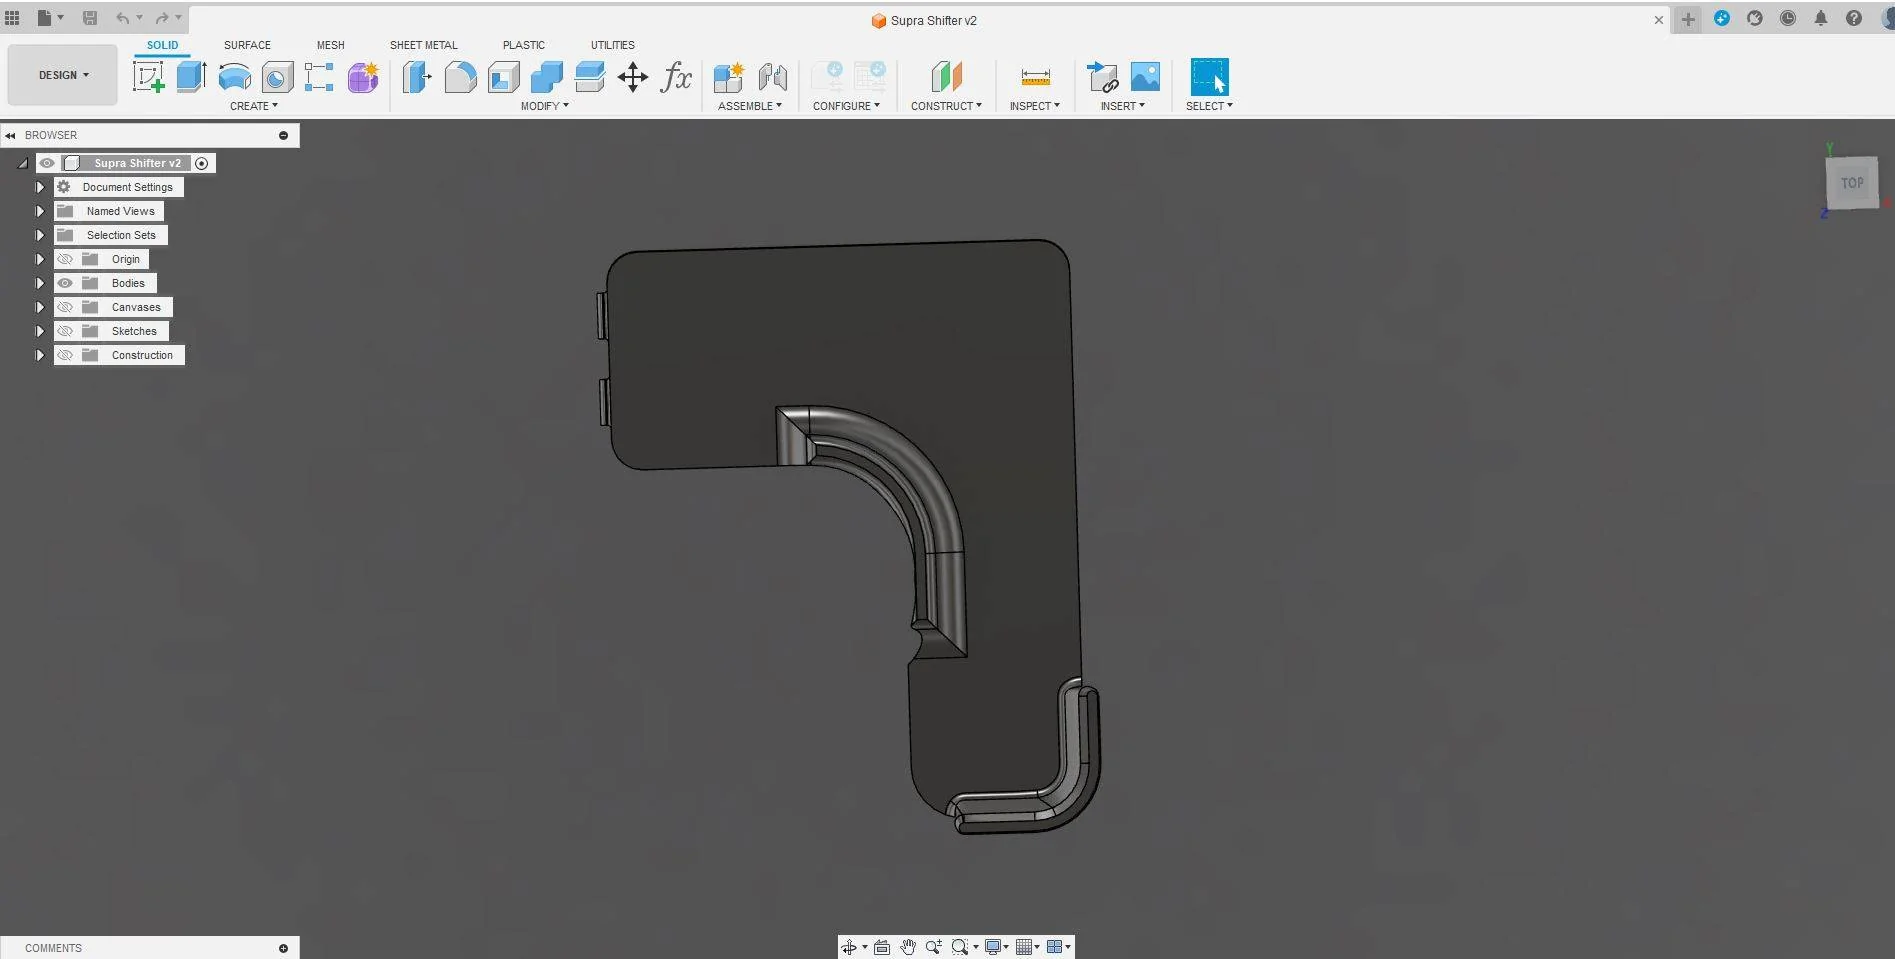Click the Insert Canvas image icon
1895x959 pixels.
tap(1145, 77)
